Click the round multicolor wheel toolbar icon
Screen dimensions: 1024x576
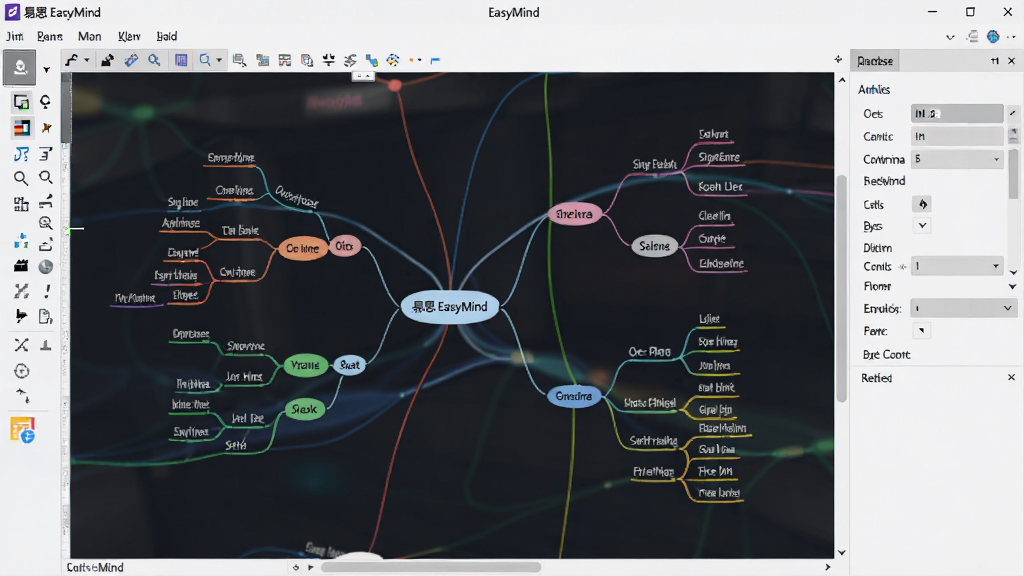pyautogui.click(x=393, y=60)
